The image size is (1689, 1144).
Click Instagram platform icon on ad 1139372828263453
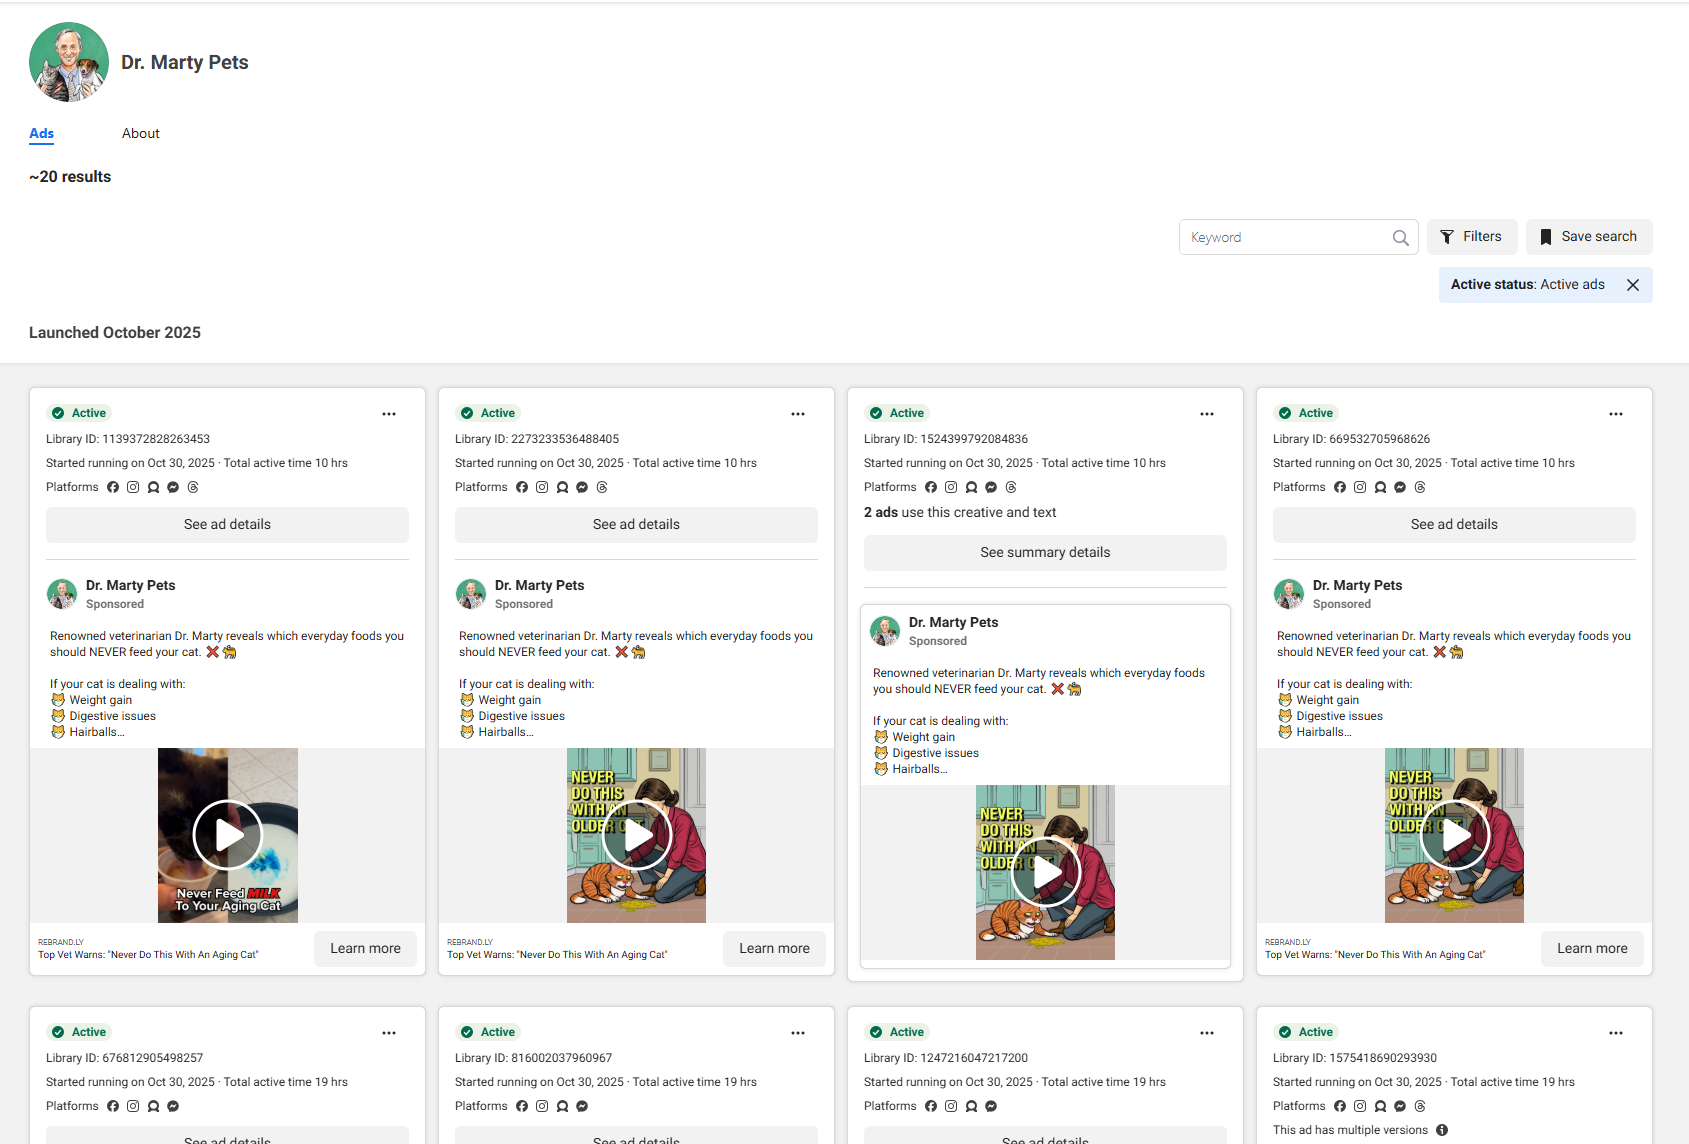[133, 488]
